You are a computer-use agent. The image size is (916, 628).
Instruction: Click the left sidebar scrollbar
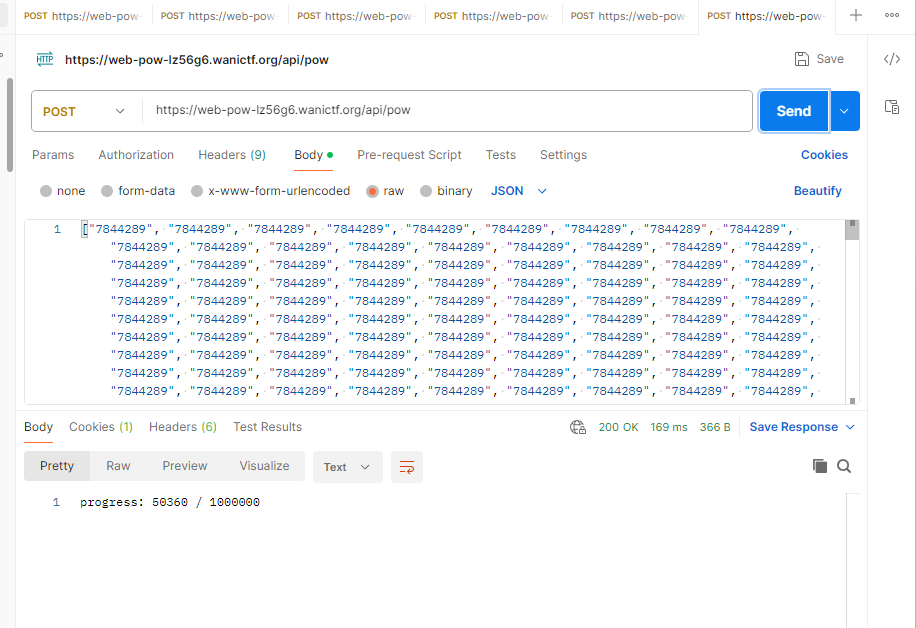point(9,125)
